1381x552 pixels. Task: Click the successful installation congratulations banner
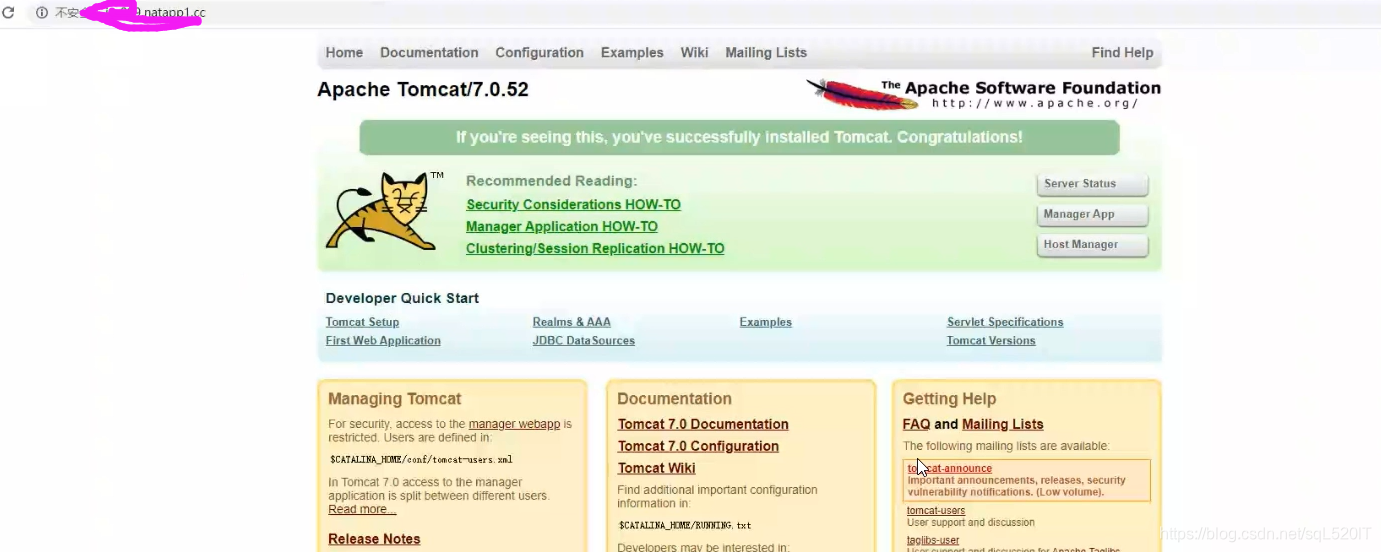tap(739, 138)
